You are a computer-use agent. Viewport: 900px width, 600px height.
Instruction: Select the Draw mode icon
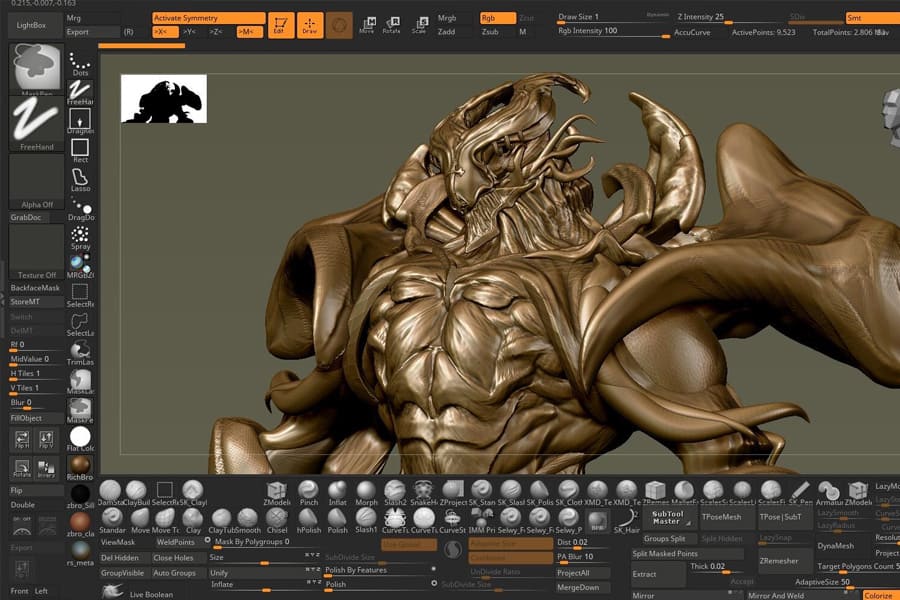(x=310, y=25)
